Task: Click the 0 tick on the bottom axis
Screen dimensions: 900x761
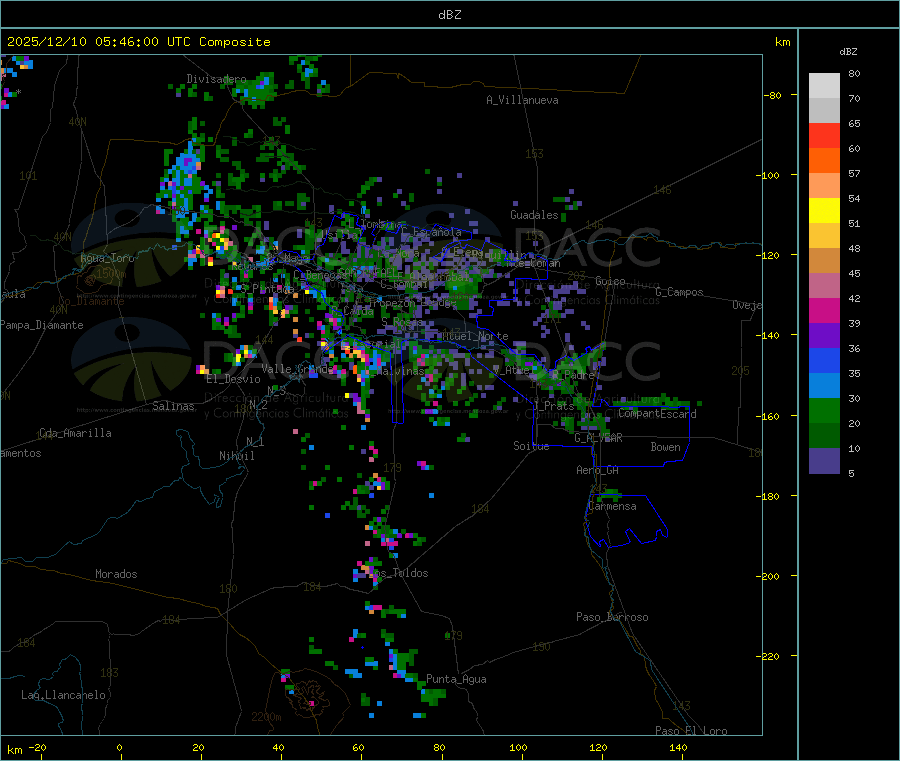Action: coord(119,747)
